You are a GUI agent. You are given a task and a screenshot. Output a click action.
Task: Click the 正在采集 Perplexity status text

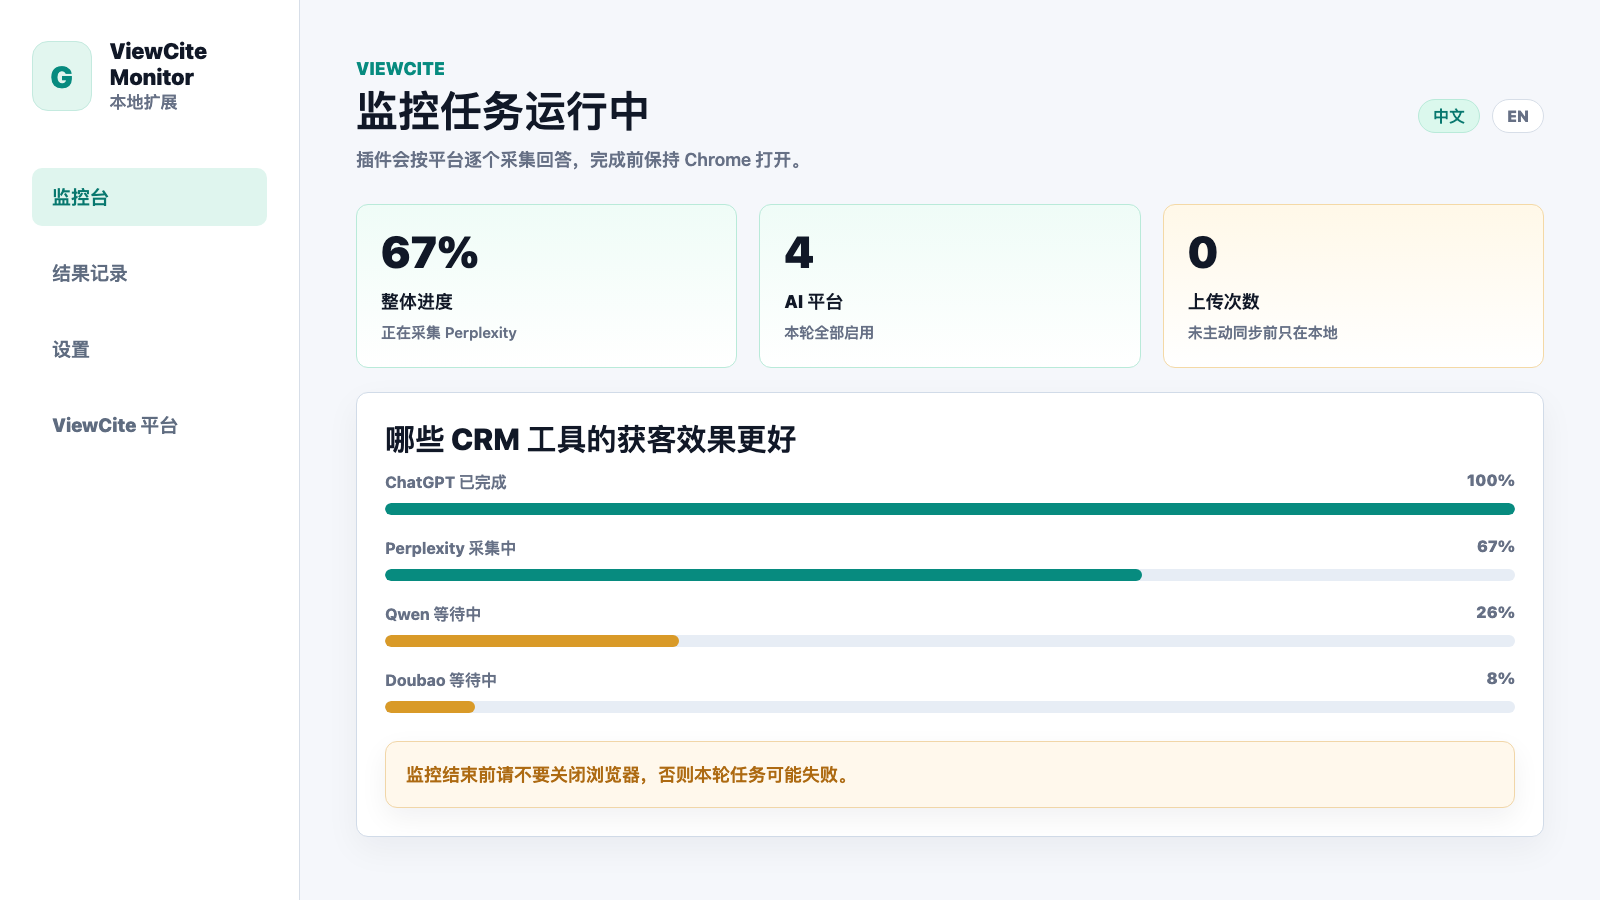tap(449, 333)
